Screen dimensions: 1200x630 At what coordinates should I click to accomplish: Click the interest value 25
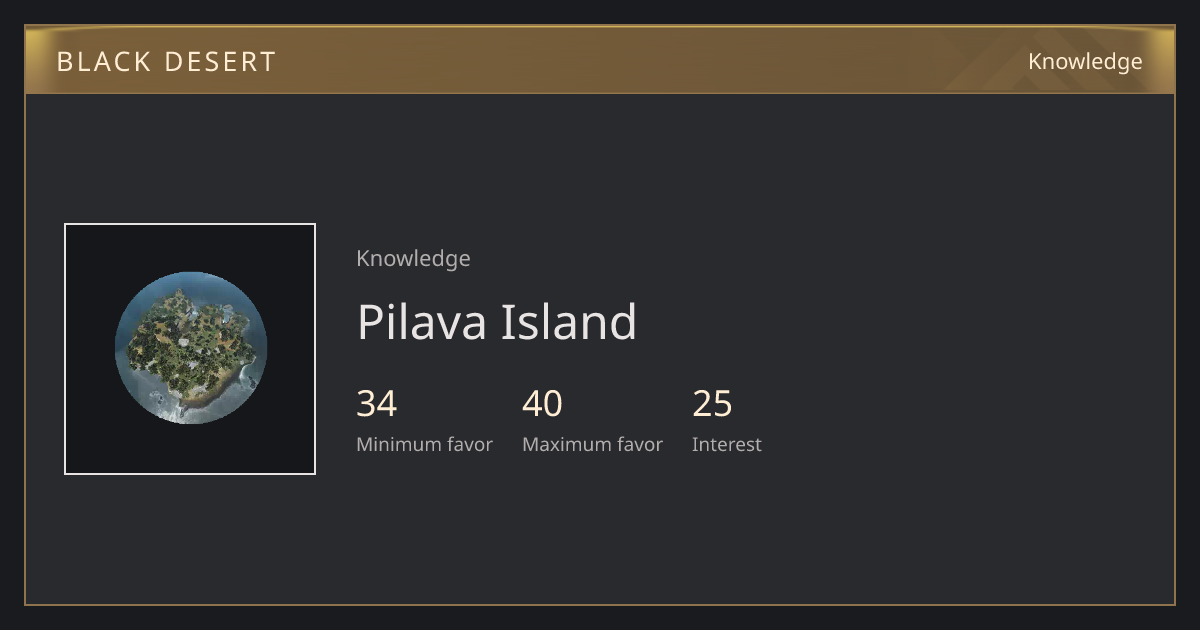(x=712, y=404)
